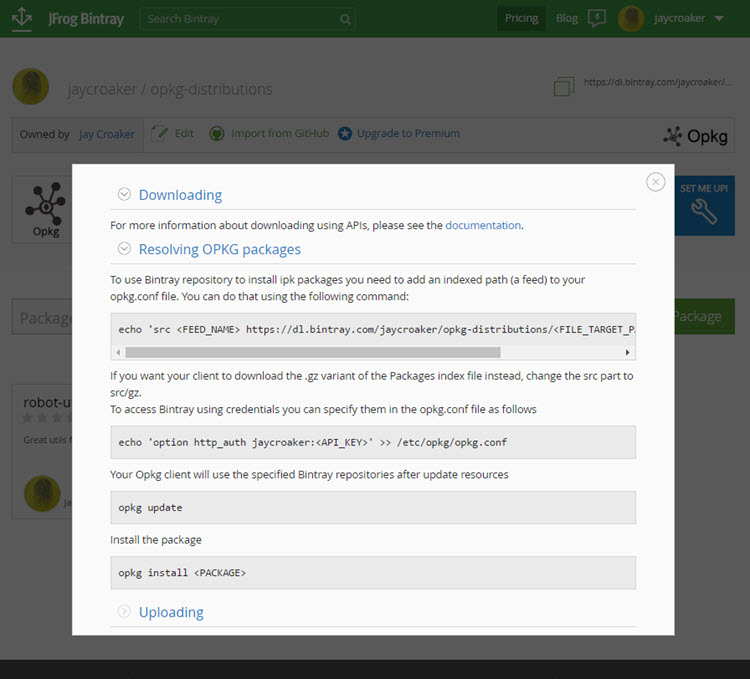Viewport: 750px width, 679px height.
Task: Click the Import from GitHub icon
Action: (216, 133)
